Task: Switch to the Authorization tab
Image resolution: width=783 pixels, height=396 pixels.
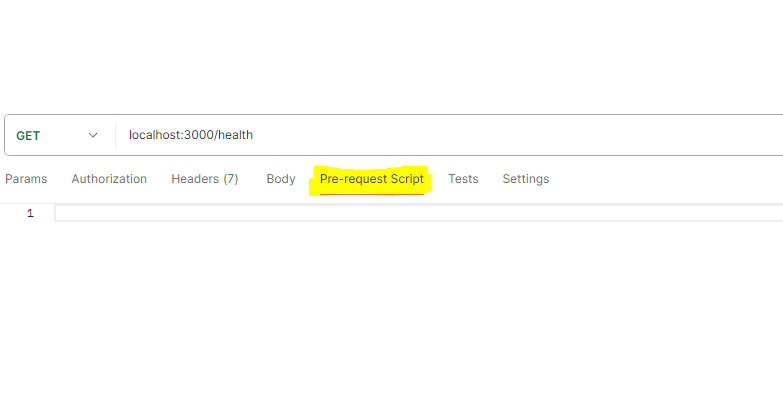Action: 109,179
